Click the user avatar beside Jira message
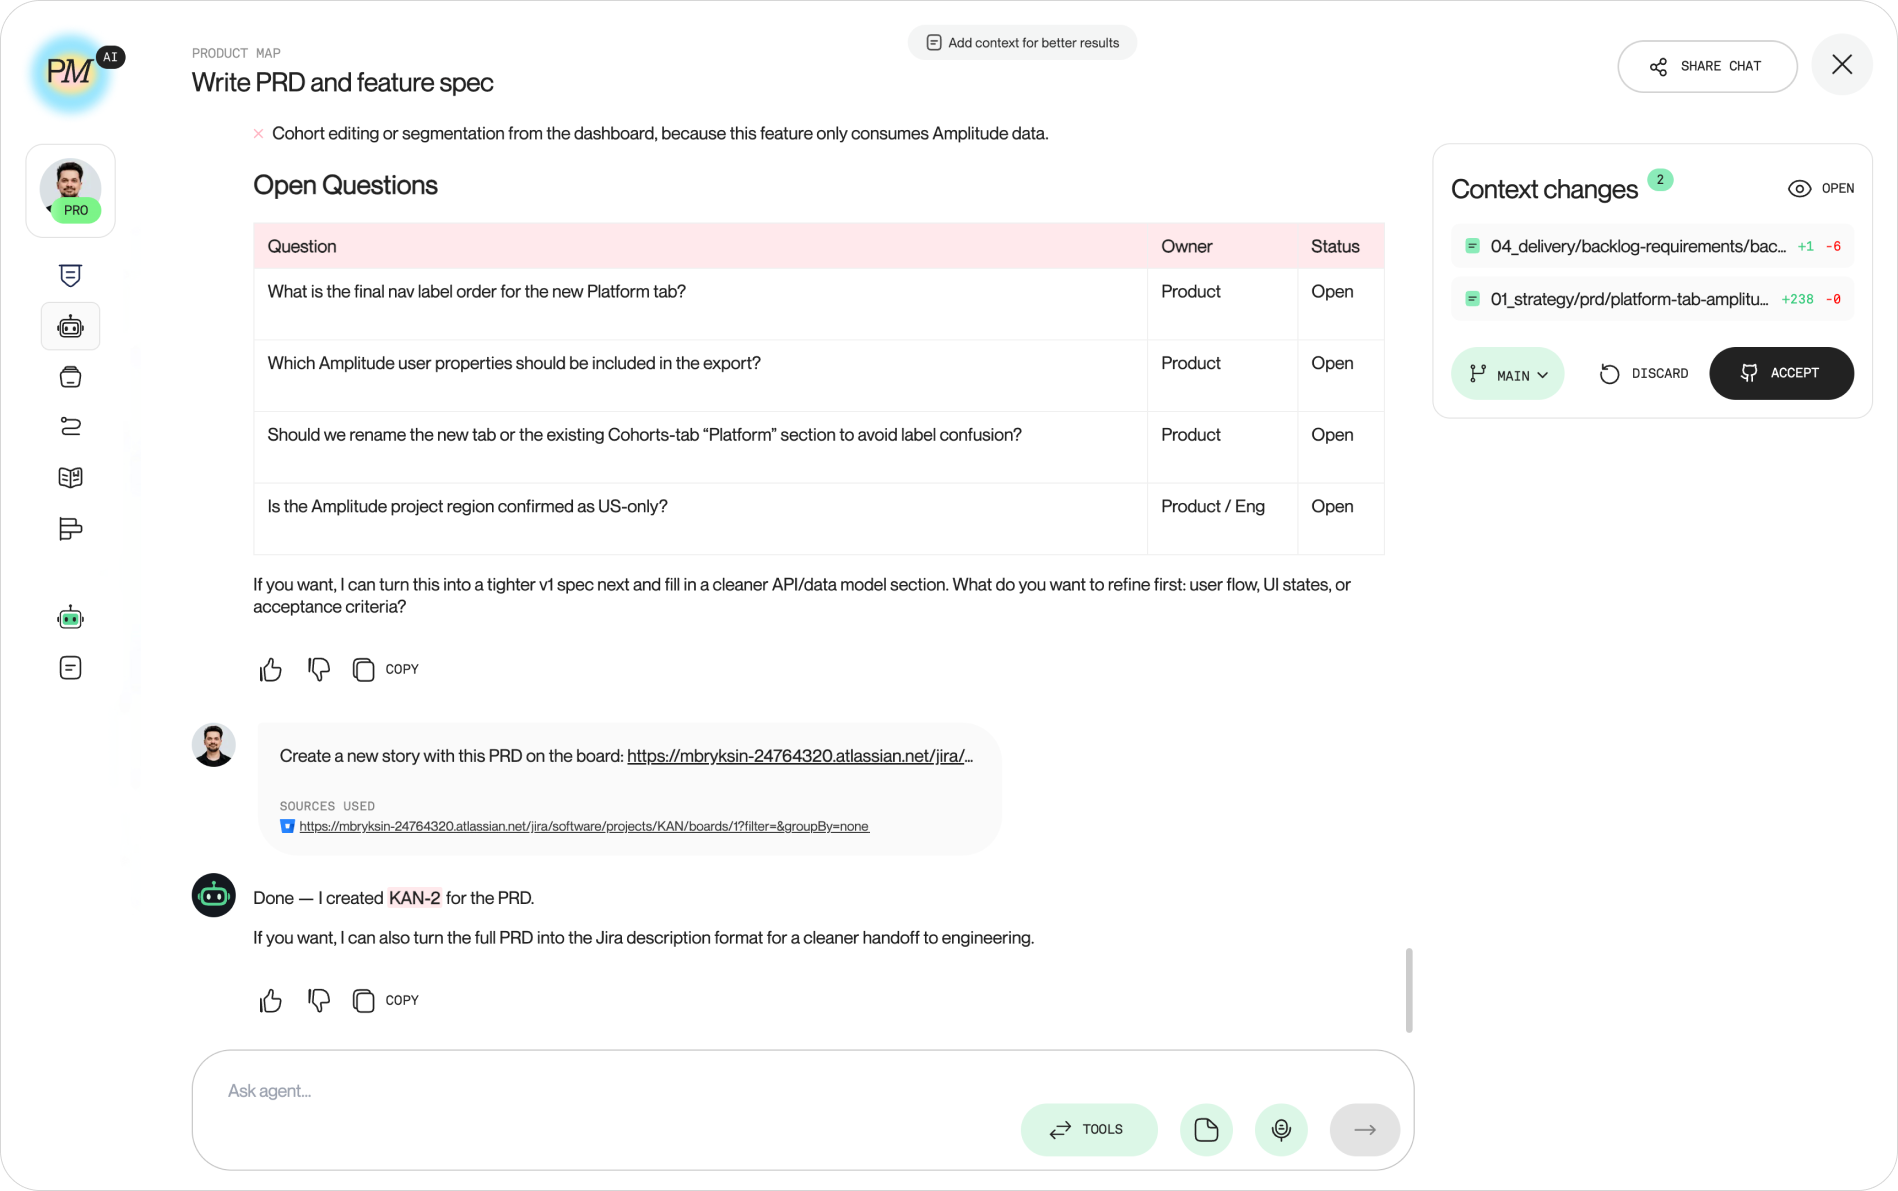This screenshot has width=1898, height=1191. (214, 745)
